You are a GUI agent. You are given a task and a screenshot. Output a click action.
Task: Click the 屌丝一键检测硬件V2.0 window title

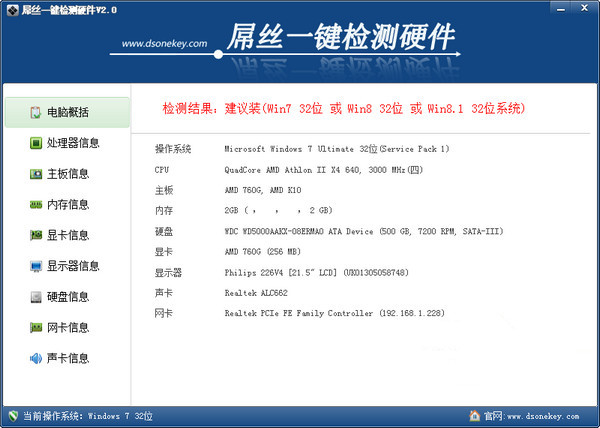[x=69, y=10]
